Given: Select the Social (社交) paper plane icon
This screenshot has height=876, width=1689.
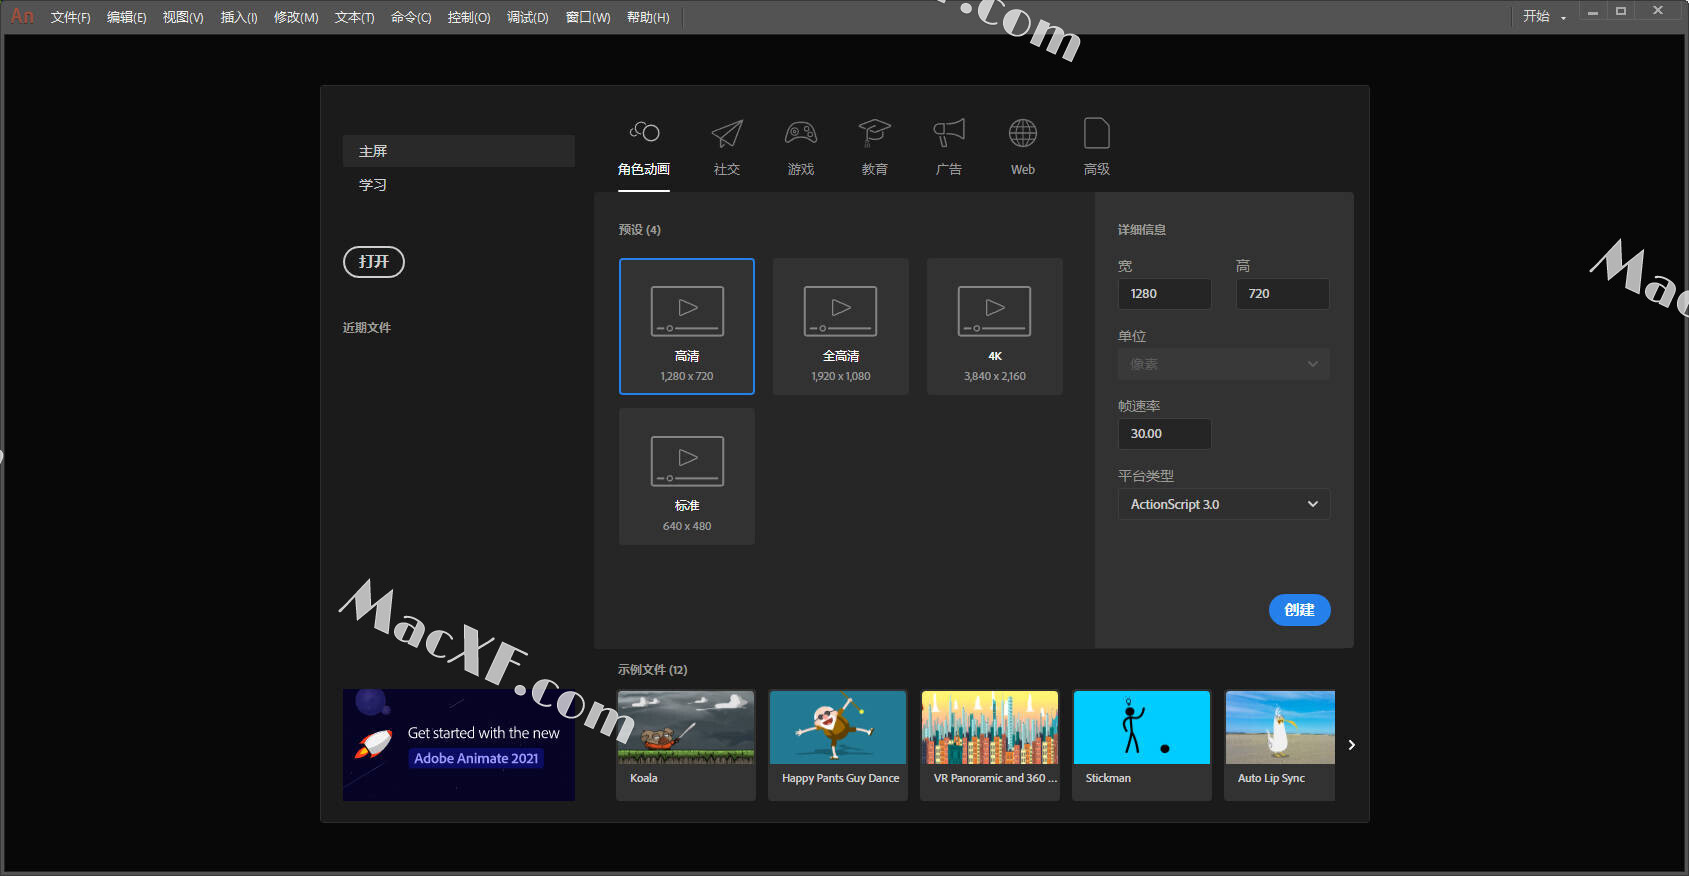Looking at the screenshot, I should click(x=727, y=133).
